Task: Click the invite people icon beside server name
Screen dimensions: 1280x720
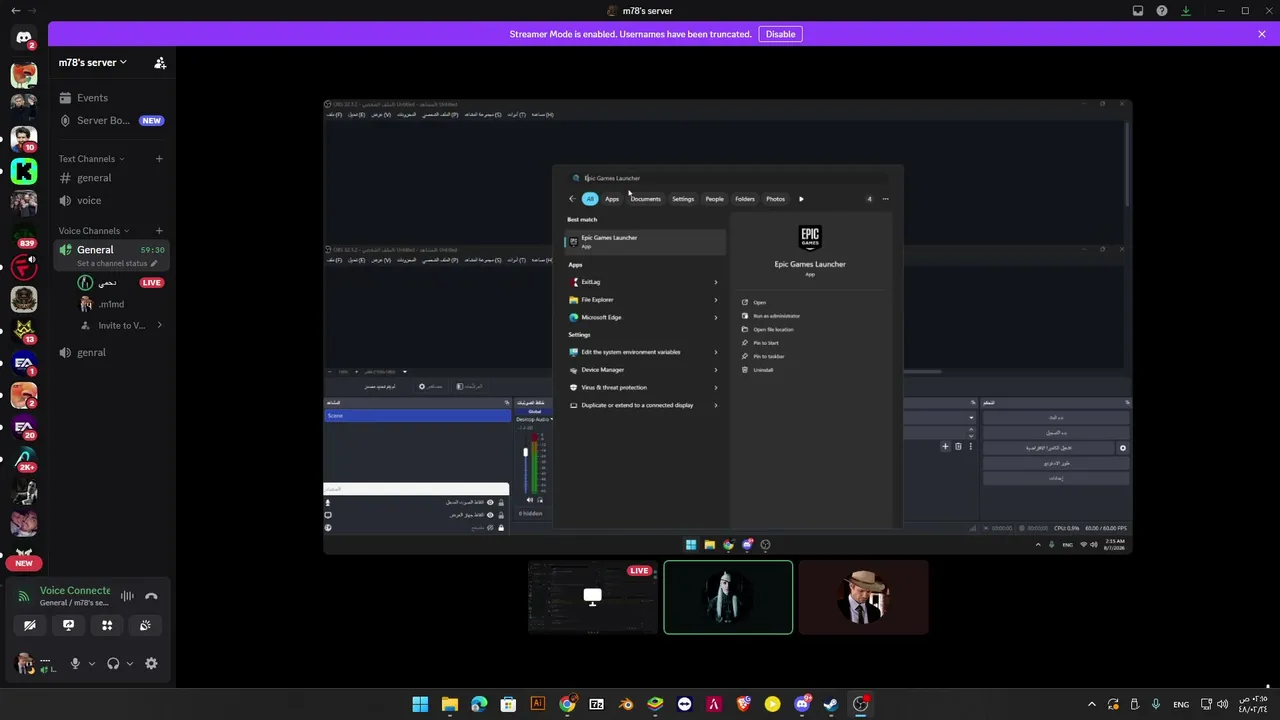Action: tap(160, 63)
